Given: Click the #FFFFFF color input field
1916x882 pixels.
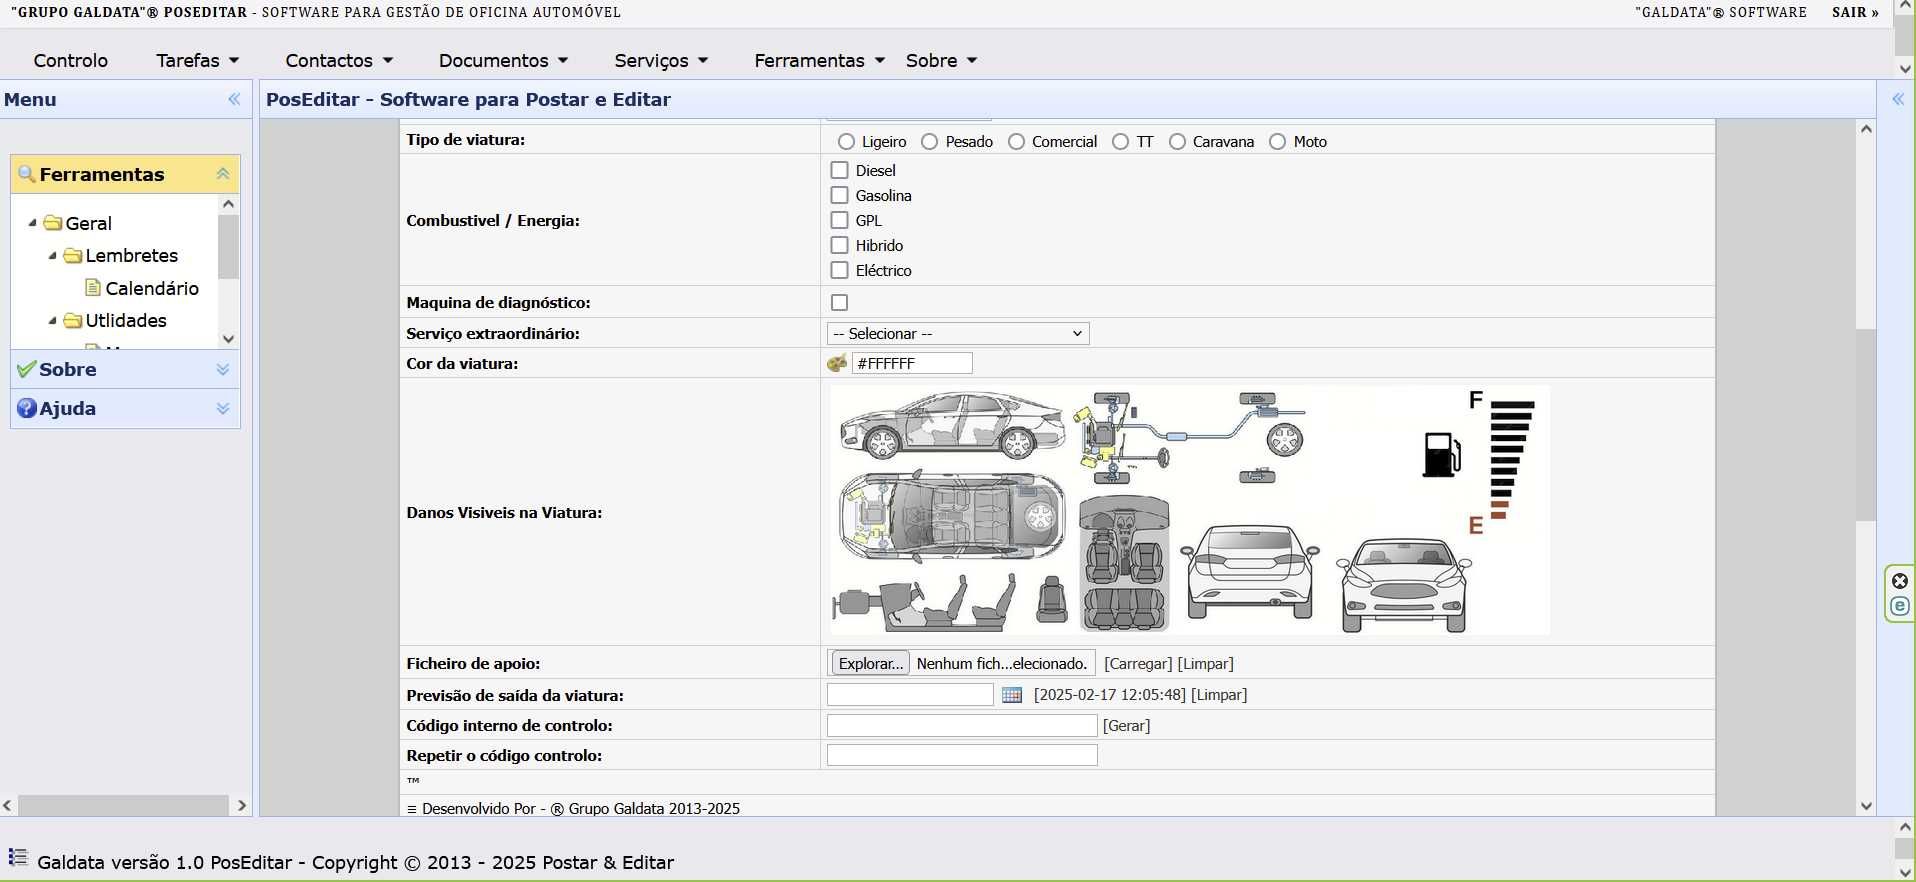Looking at the screenshot, I should [912, 363].
